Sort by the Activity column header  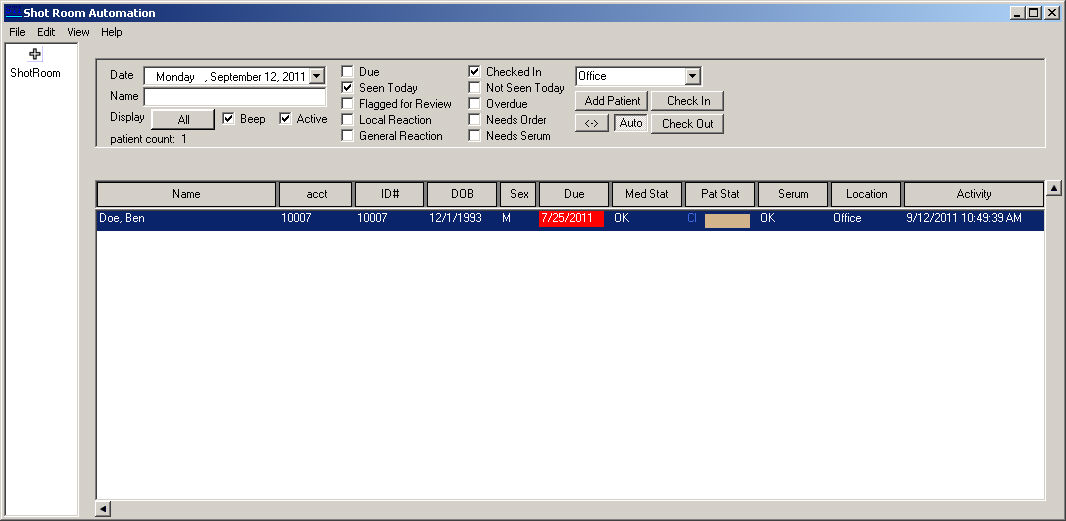pos(974,194)
